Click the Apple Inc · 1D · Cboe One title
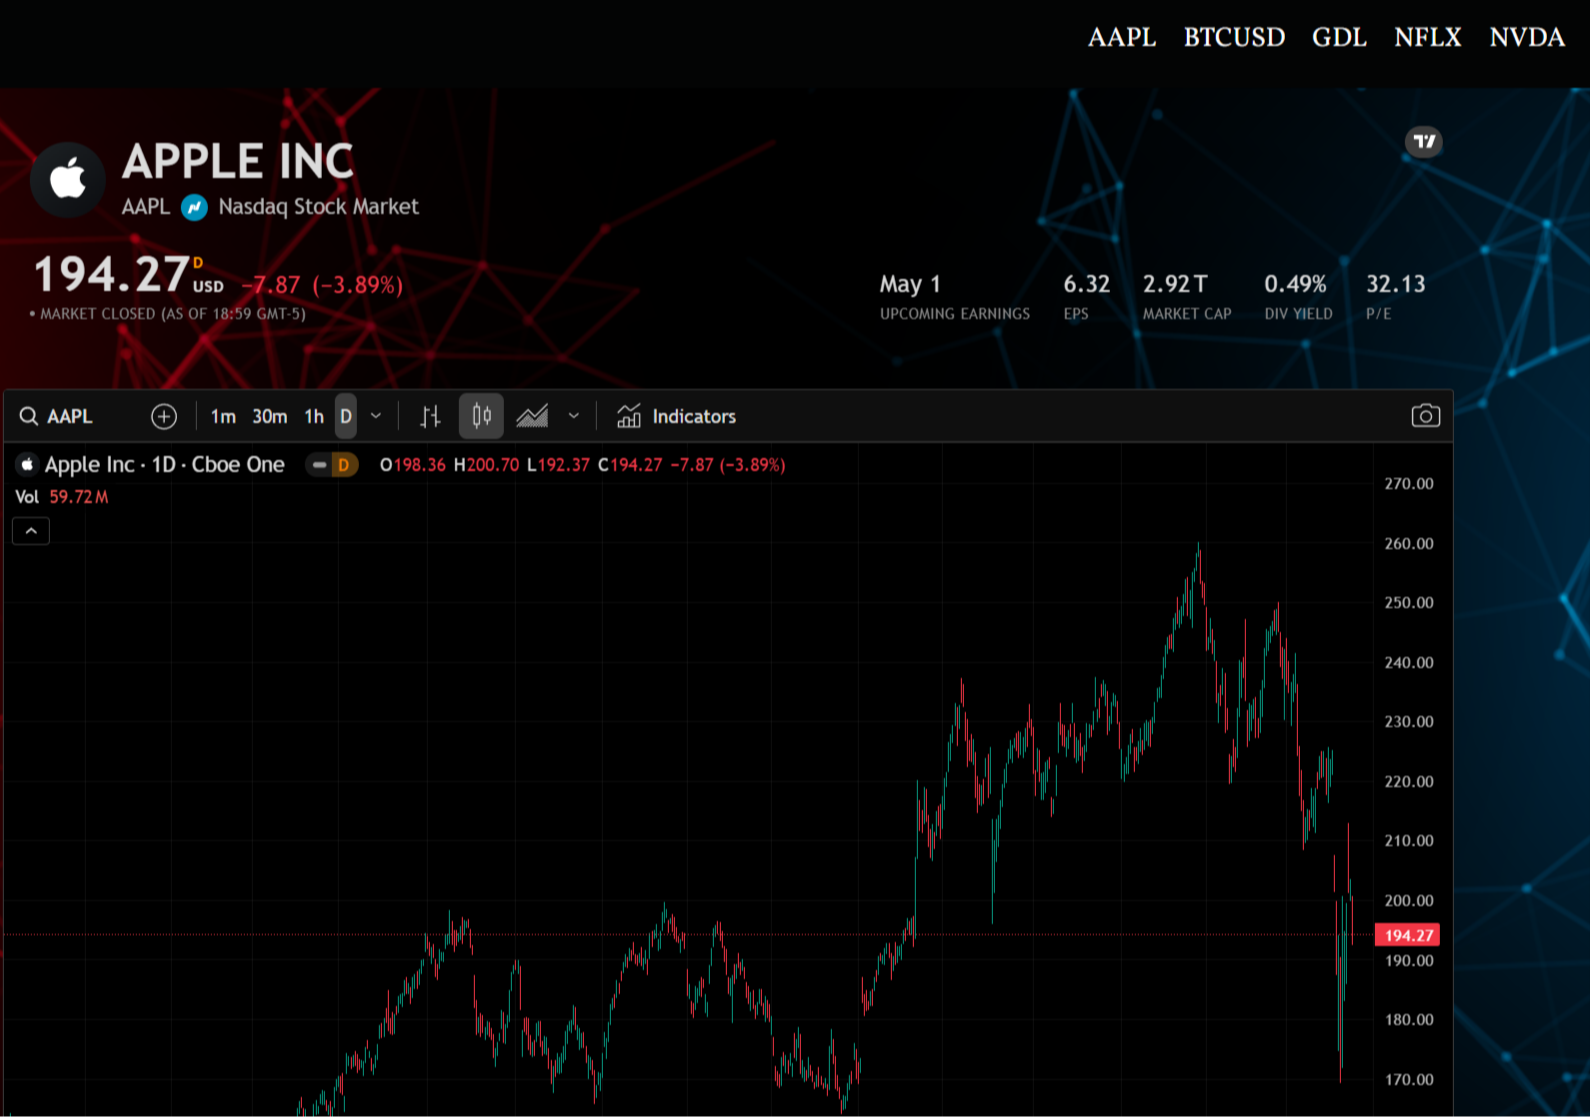 click(x=165, y=465)
